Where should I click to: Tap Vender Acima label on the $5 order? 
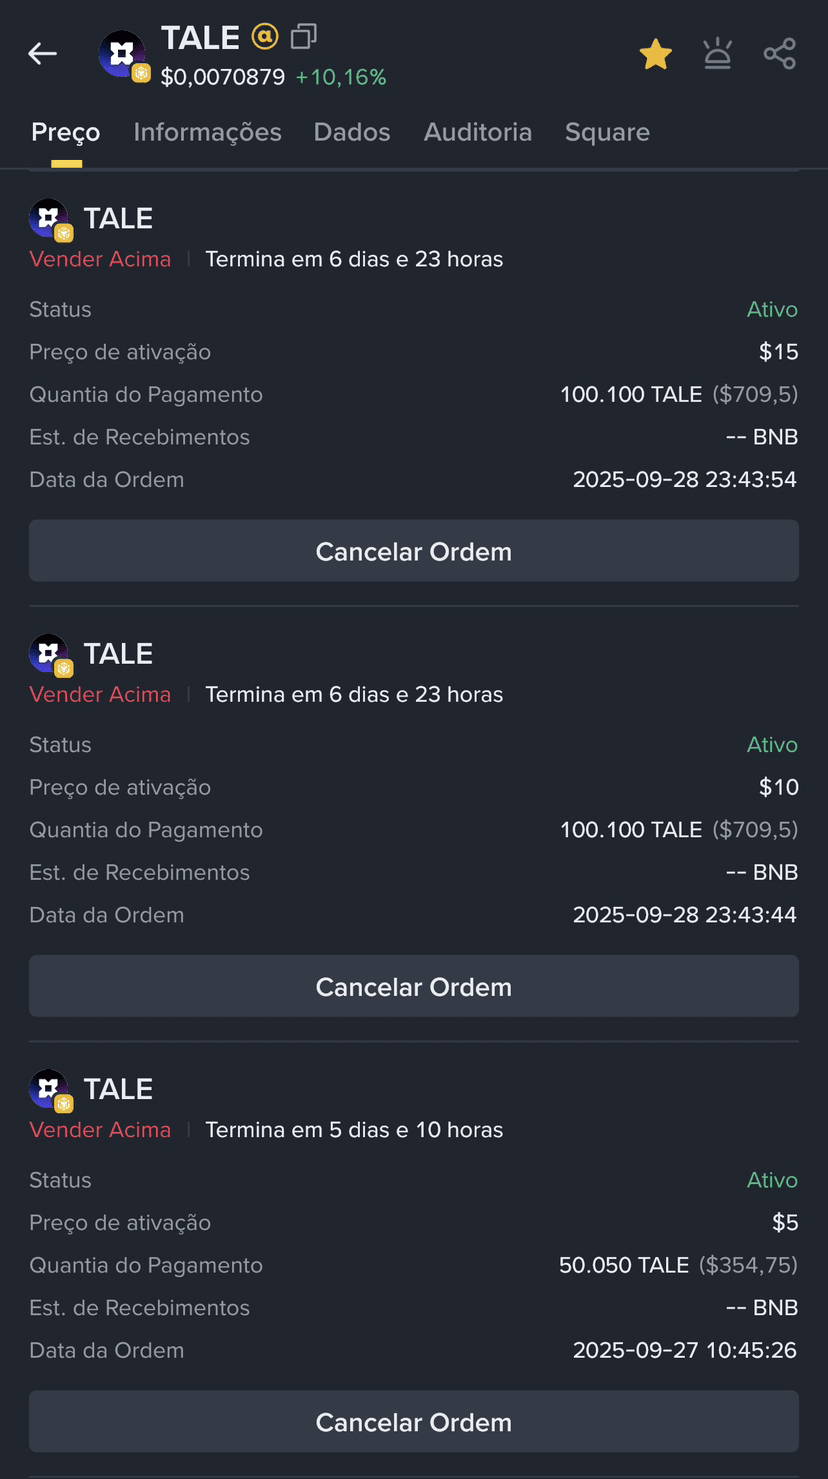[100, 1130]
